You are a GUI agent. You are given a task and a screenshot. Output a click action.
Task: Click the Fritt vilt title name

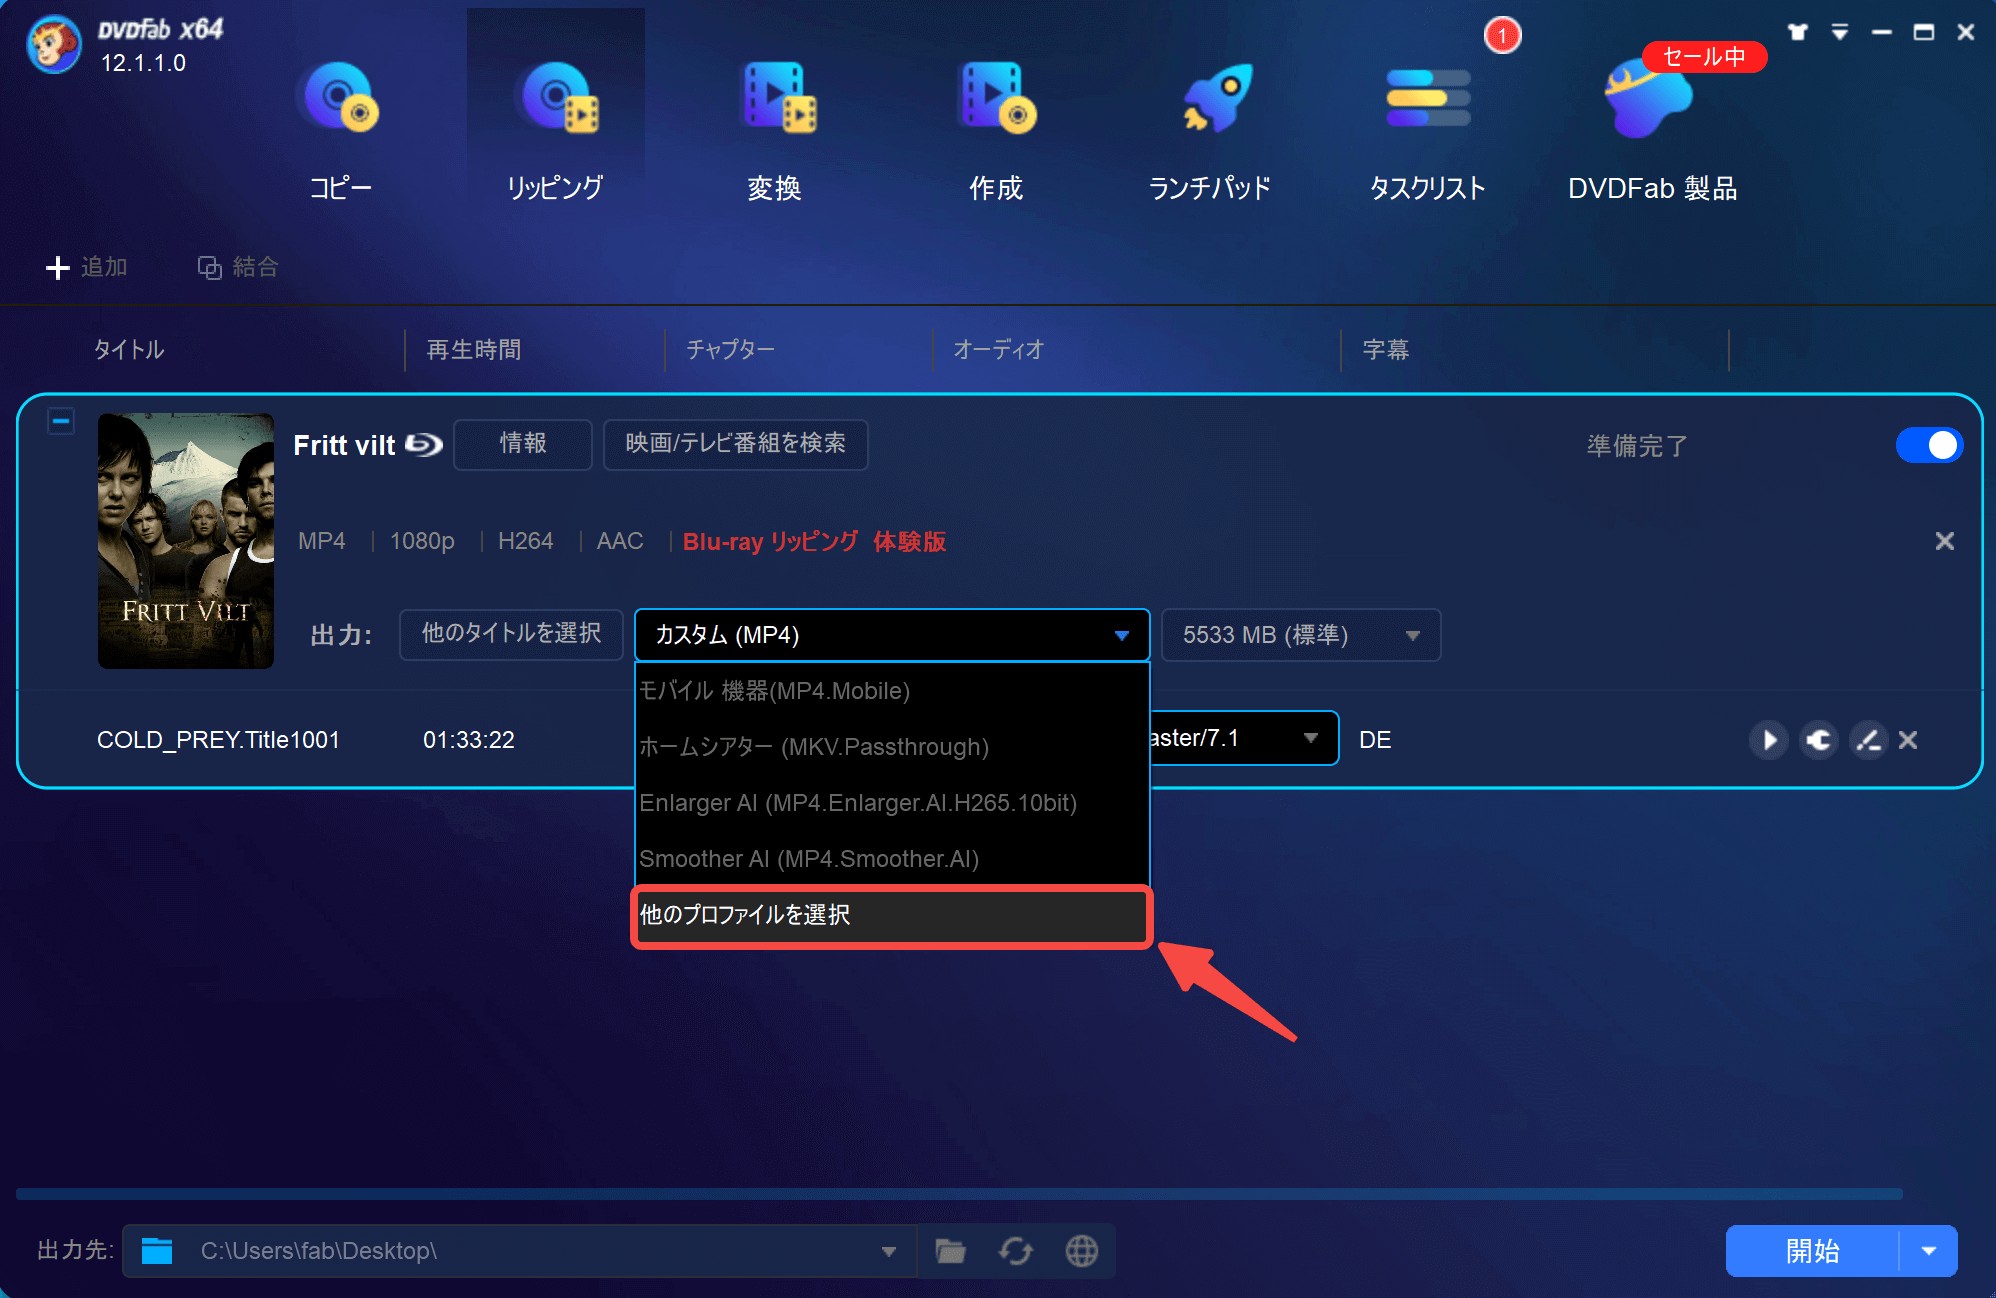point(345,445)
